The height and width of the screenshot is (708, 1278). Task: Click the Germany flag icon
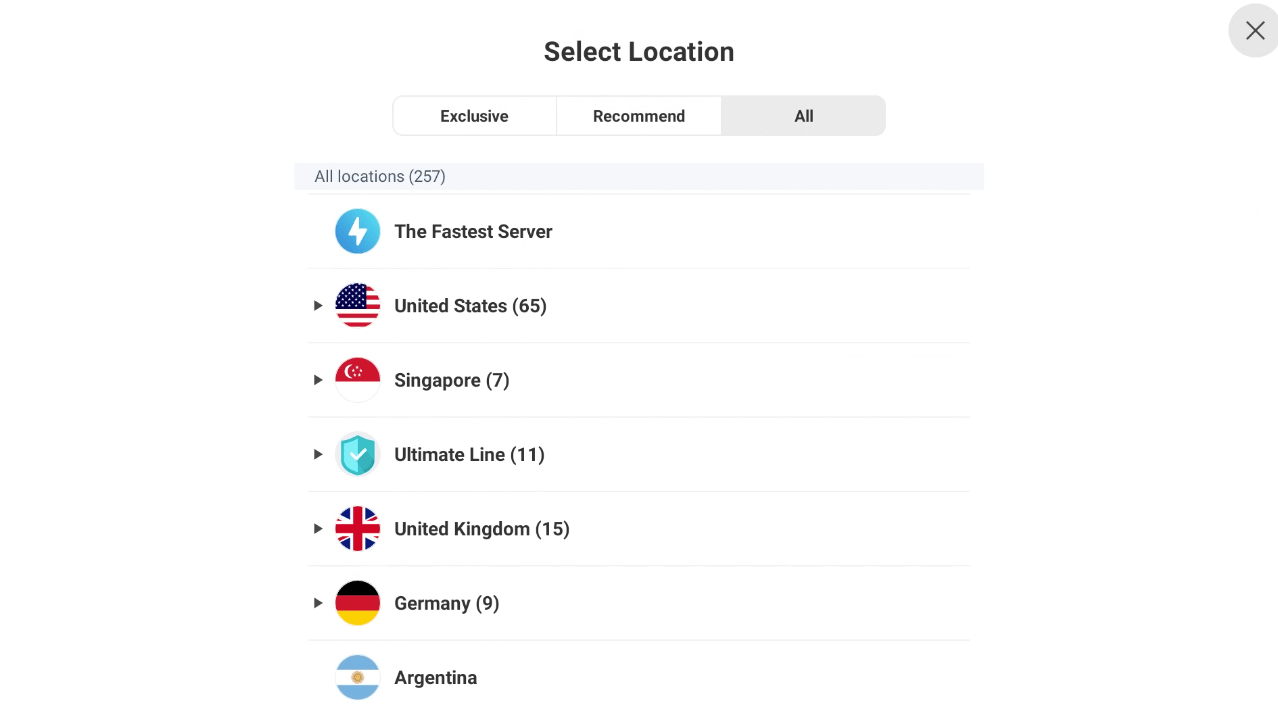pos(357,603)
